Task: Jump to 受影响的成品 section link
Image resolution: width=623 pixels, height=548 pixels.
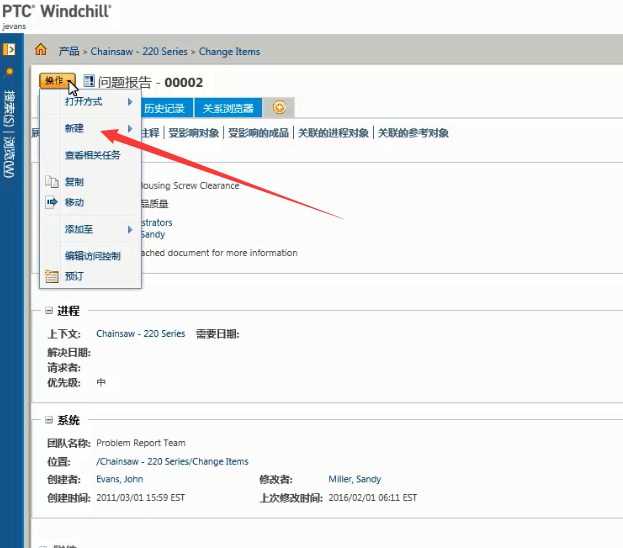Action: pyautogui.click(x=258, y=133)
